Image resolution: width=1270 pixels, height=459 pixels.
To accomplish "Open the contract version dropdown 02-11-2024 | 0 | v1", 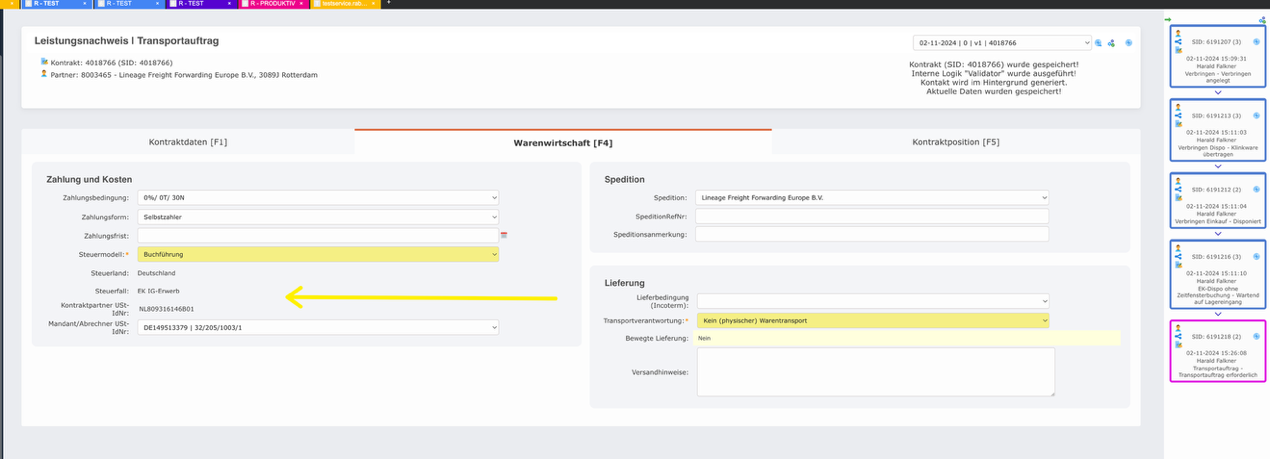I will pos(1002,43).
